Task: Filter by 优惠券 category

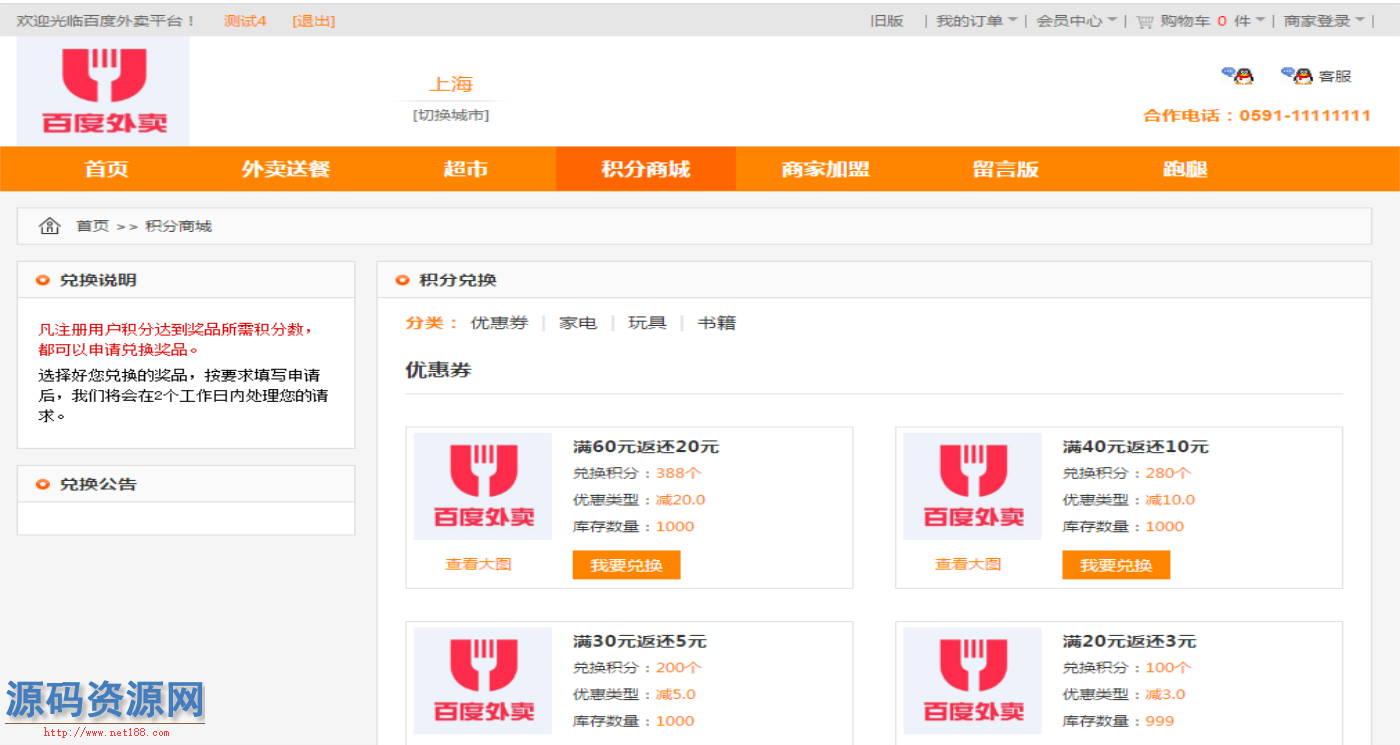Action: 499,323
